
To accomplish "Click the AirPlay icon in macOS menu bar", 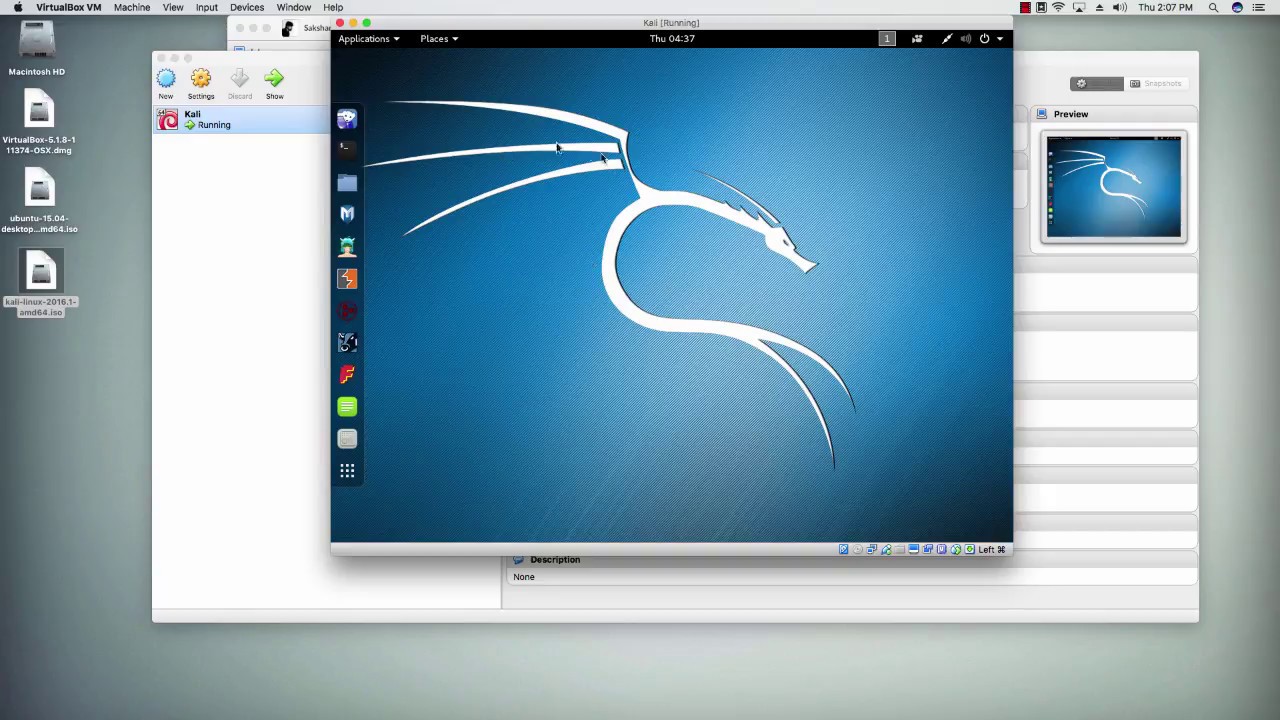I will point(1079,7).
